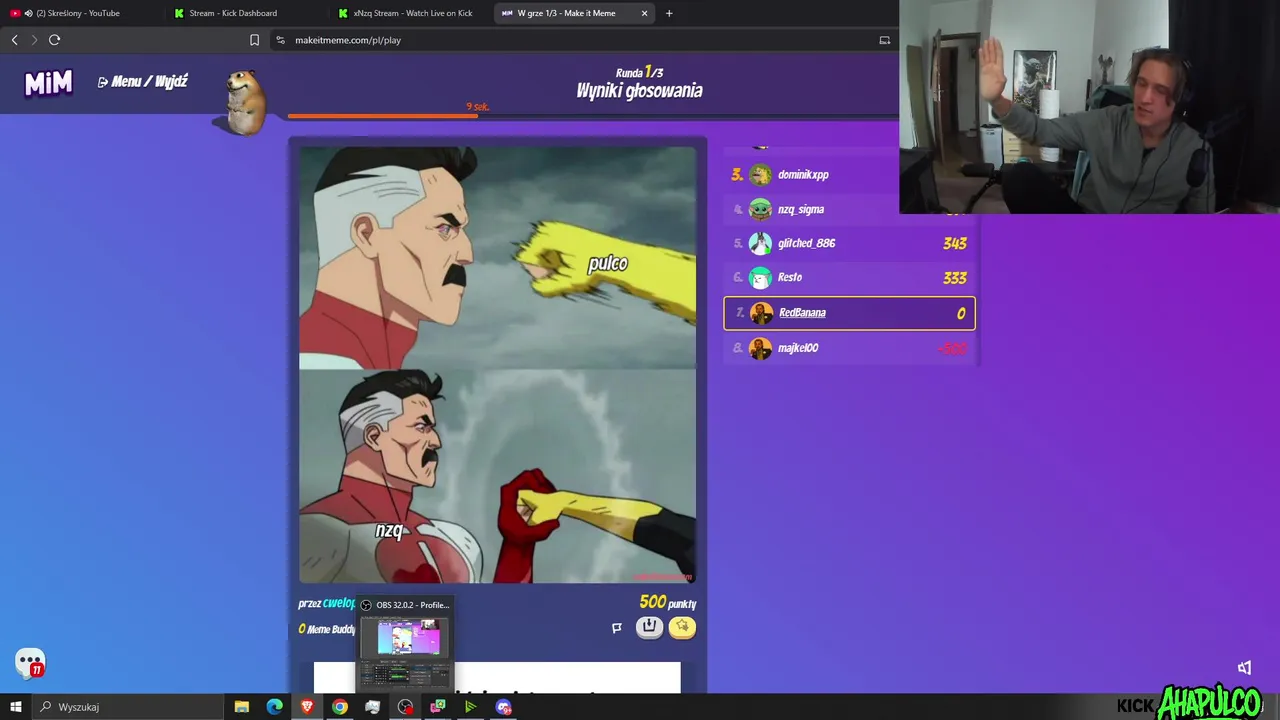Click nzq_sigma's green avatar icon
The width and height of the screenshot is (1280, 720).
tap(761, 209)
